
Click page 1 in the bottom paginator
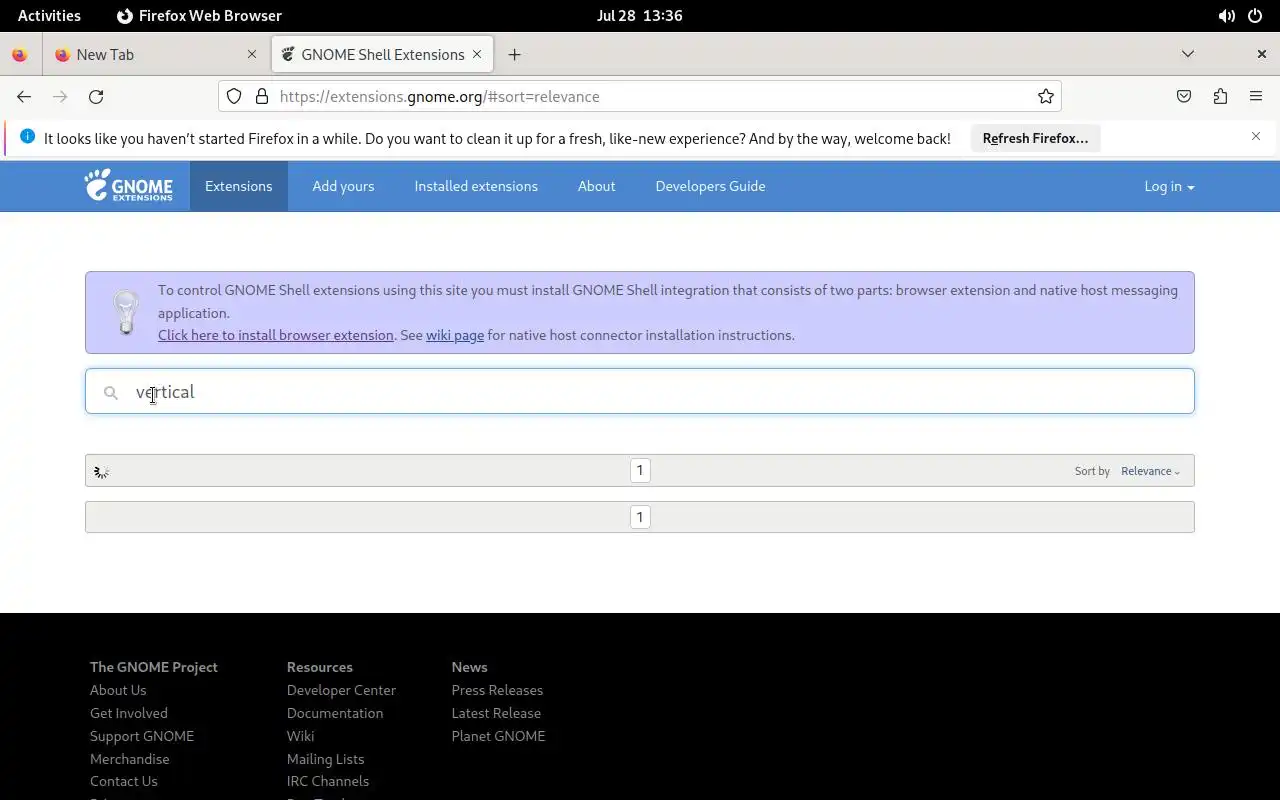(640, 517)
